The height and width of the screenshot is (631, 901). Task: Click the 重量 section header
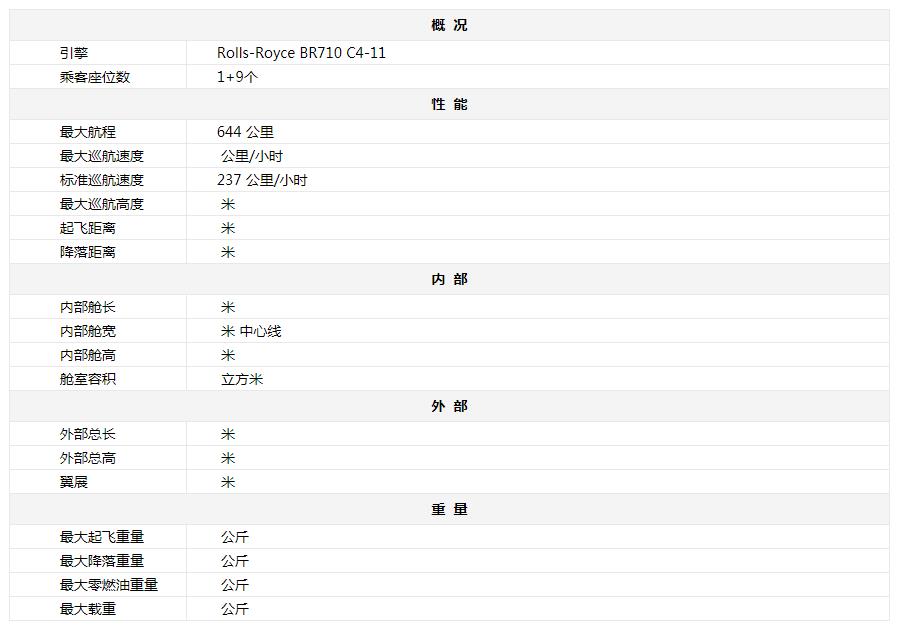(x=449, y=510)
